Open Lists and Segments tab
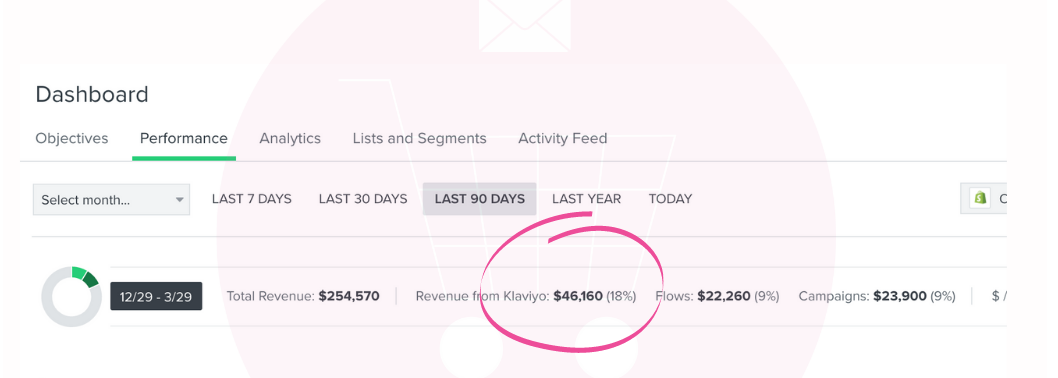Viewport: 1058px width, 378px height. point(419,138)
